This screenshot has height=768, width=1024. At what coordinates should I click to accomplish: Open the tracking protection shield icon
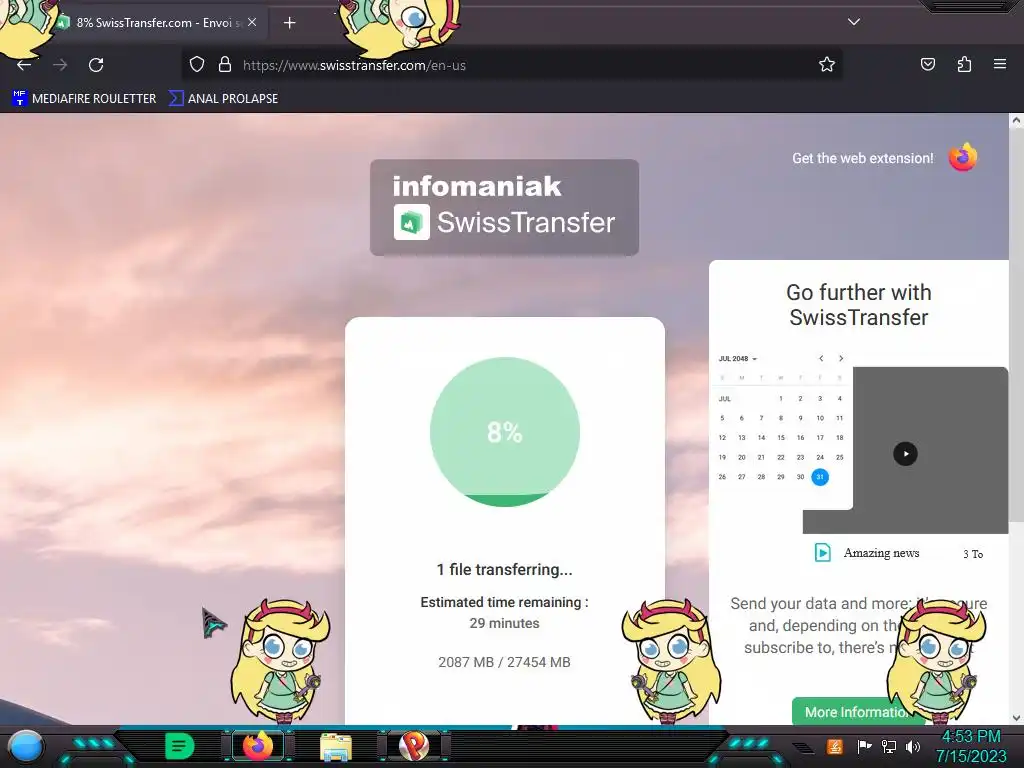pyautogui.click(x=197, y=65)
